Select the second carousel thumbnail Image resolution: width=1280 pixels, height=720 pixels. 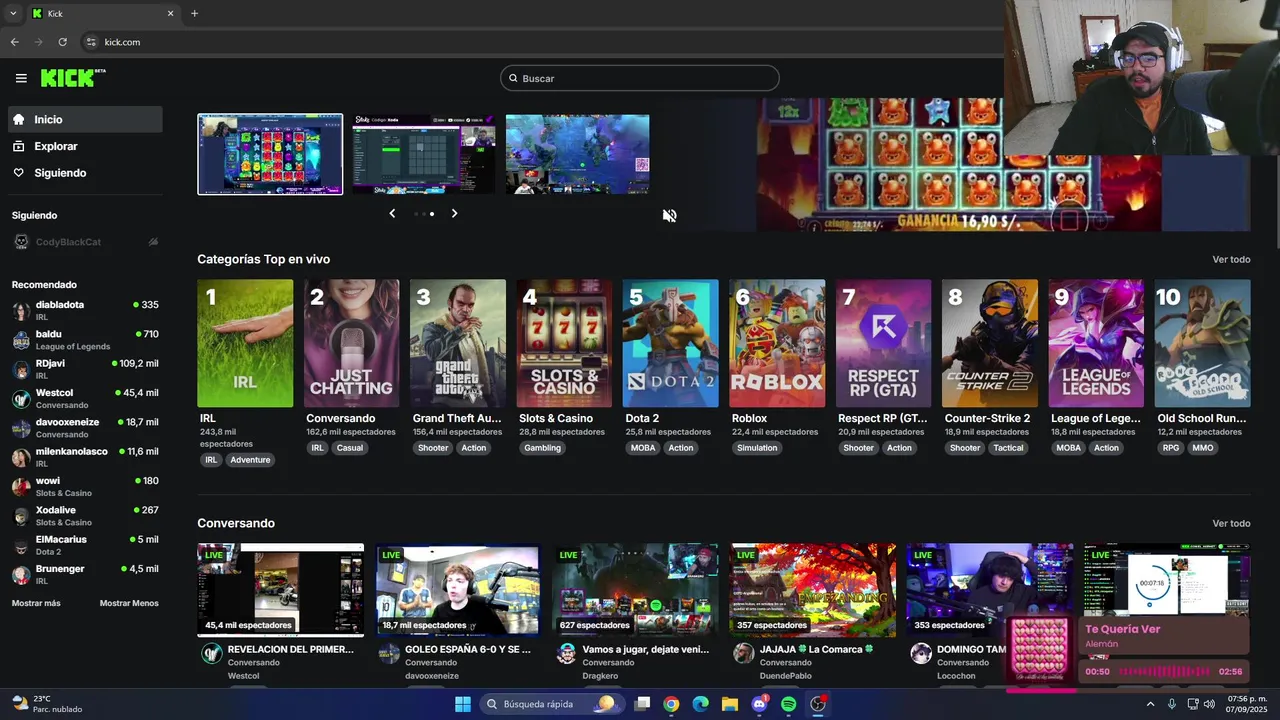[423, 154]
